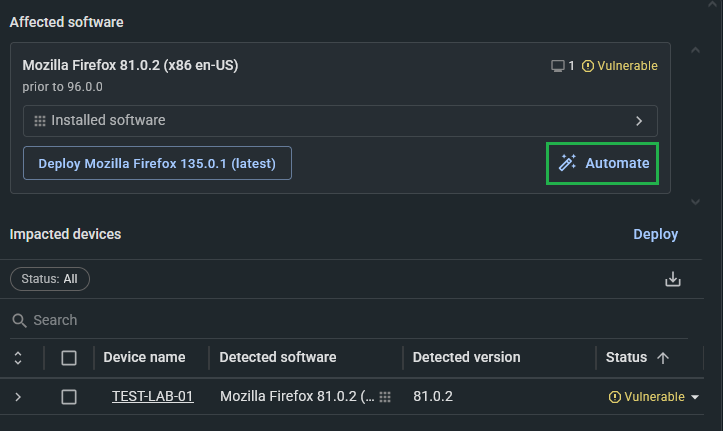Sort by the Detected software column header
The width and height of the screenshot is (723, 431).
[x=278, y=357]
